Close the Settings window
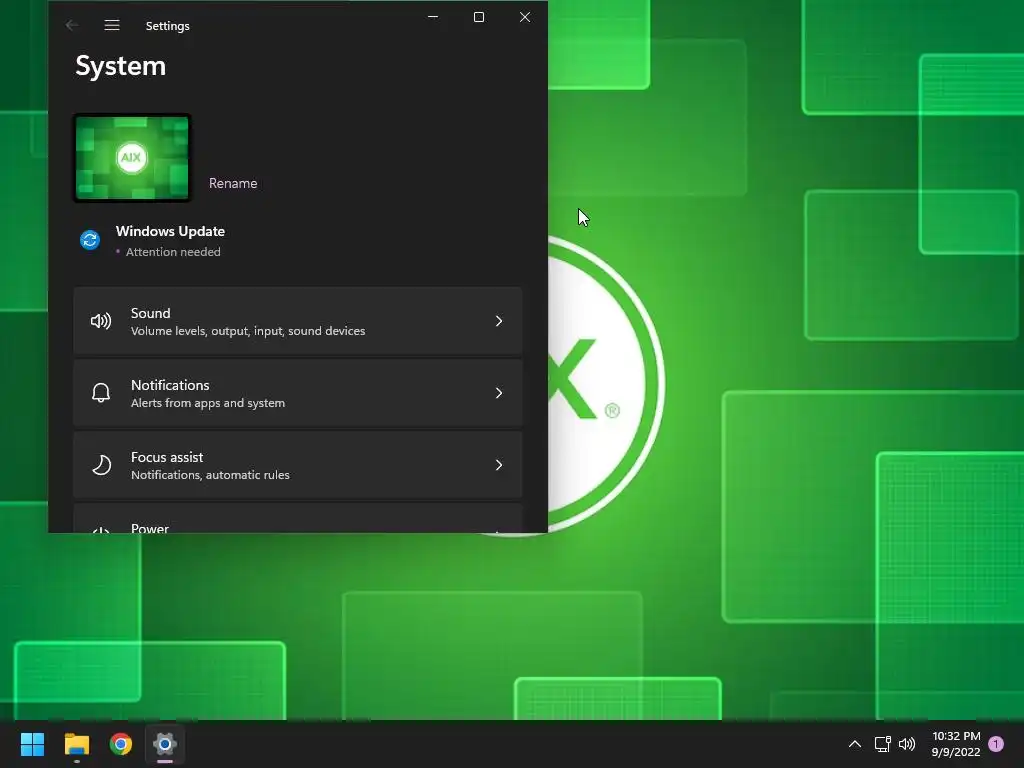Screen dimensions: 1024x768 pos(525,17)
